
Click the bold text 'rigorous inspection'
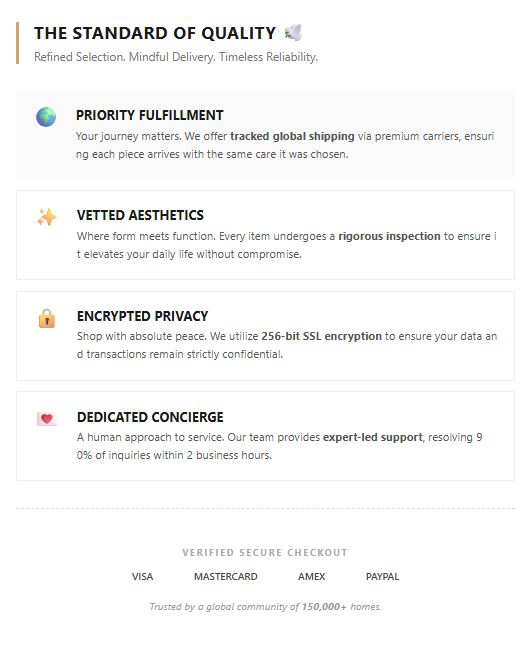click(x=389, y=236)
